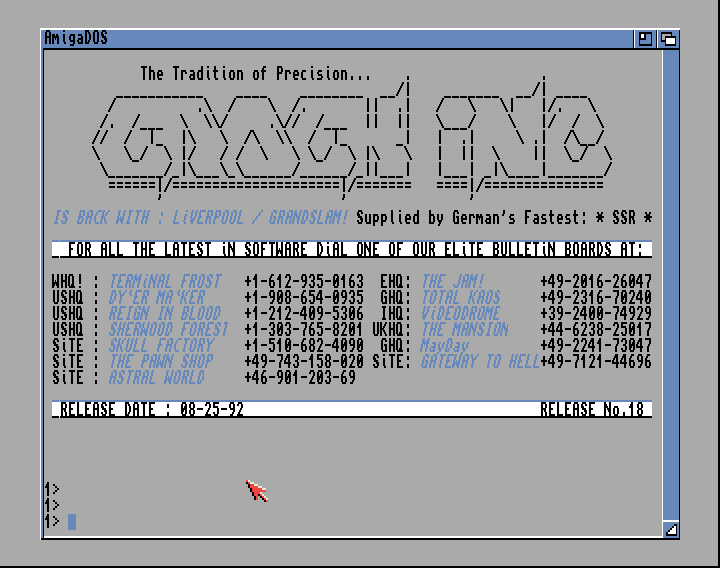Screen dimensions: 720x568
Task: Click the shell cursor at last prompt
Action: pyautogui.click(x=72, y=522)
